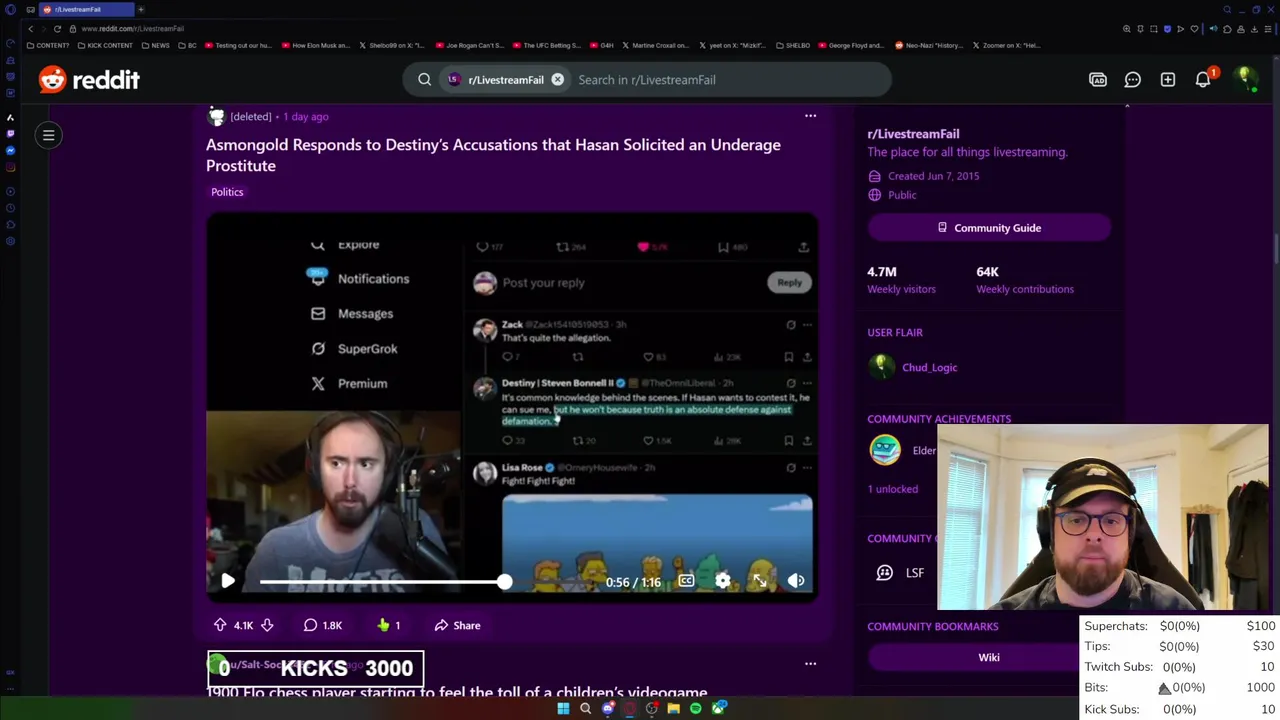
Task: Open the G4H bookmark
Action: pyautogui.click(x=602, y=45)
